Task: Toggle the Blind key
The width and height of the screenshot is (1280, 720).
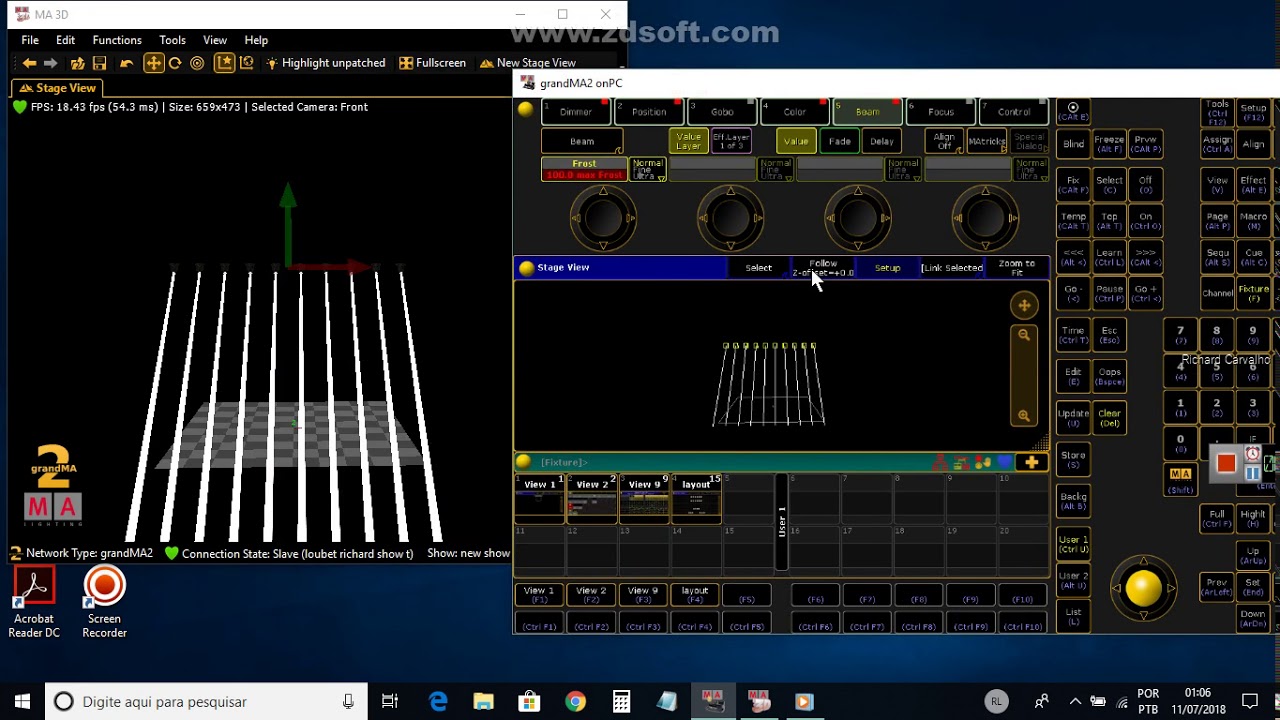Action: click(1073, 144)
